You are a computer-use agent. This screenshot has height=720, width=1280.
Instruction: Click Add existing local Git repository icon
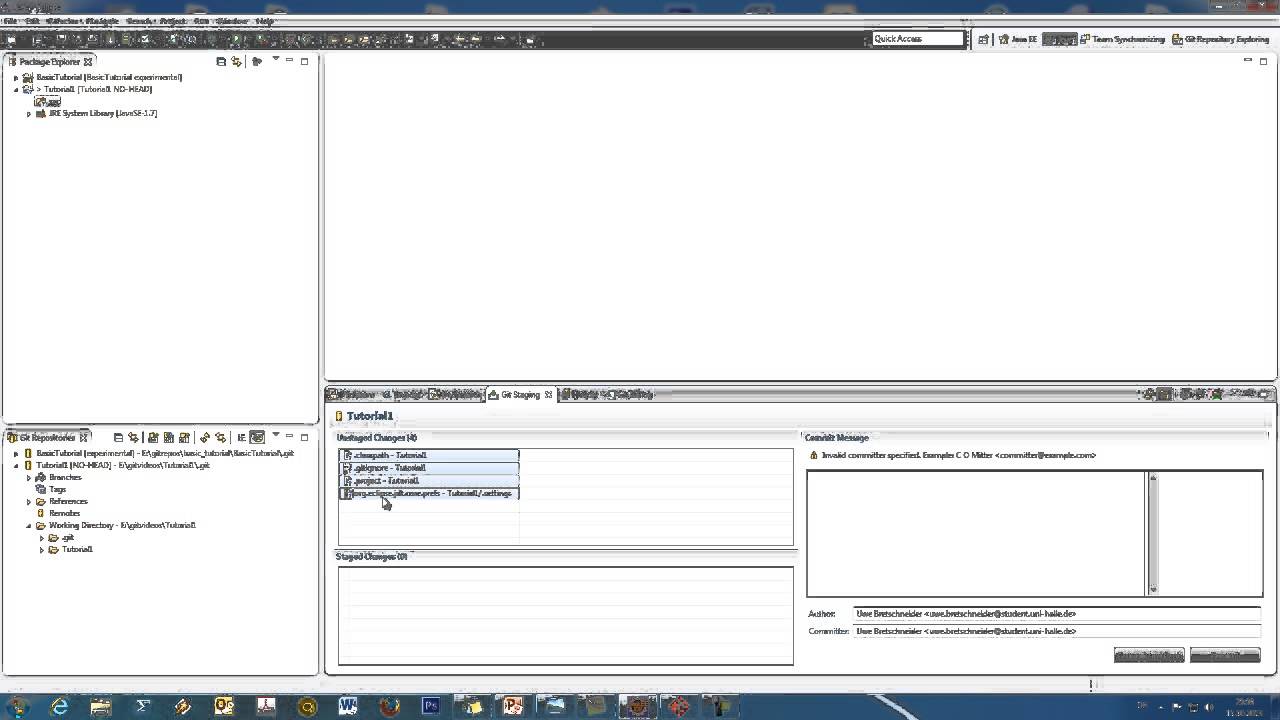[153, 437]
